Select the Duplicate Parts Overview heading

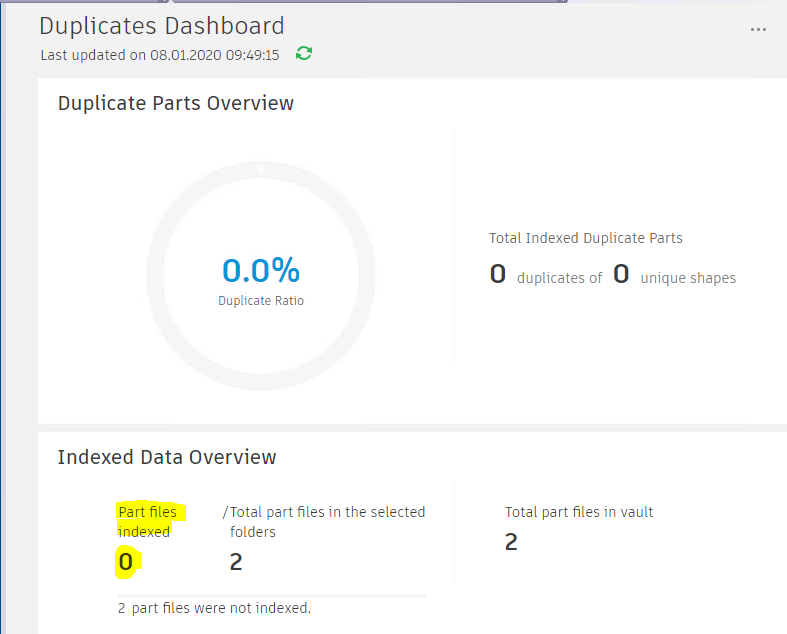tap(176, 103)
